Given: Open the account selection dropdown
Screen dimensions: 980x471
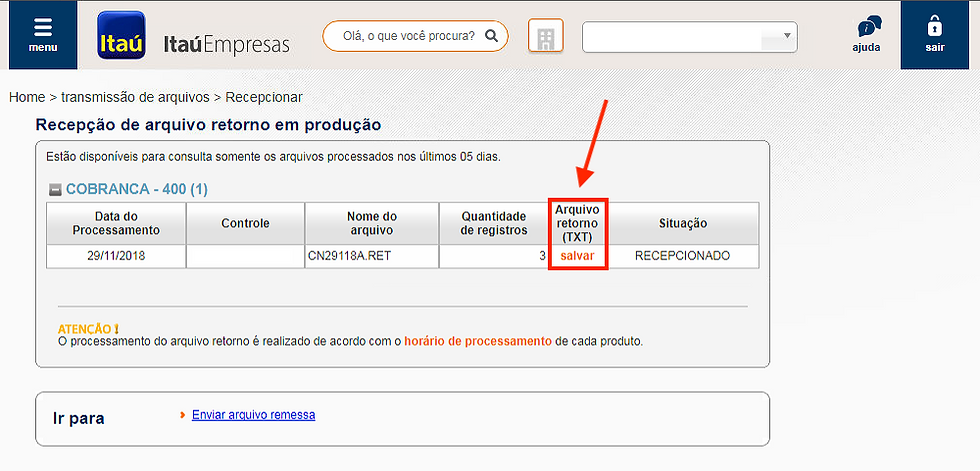Looking at the screenshot, I should point(689,37).
